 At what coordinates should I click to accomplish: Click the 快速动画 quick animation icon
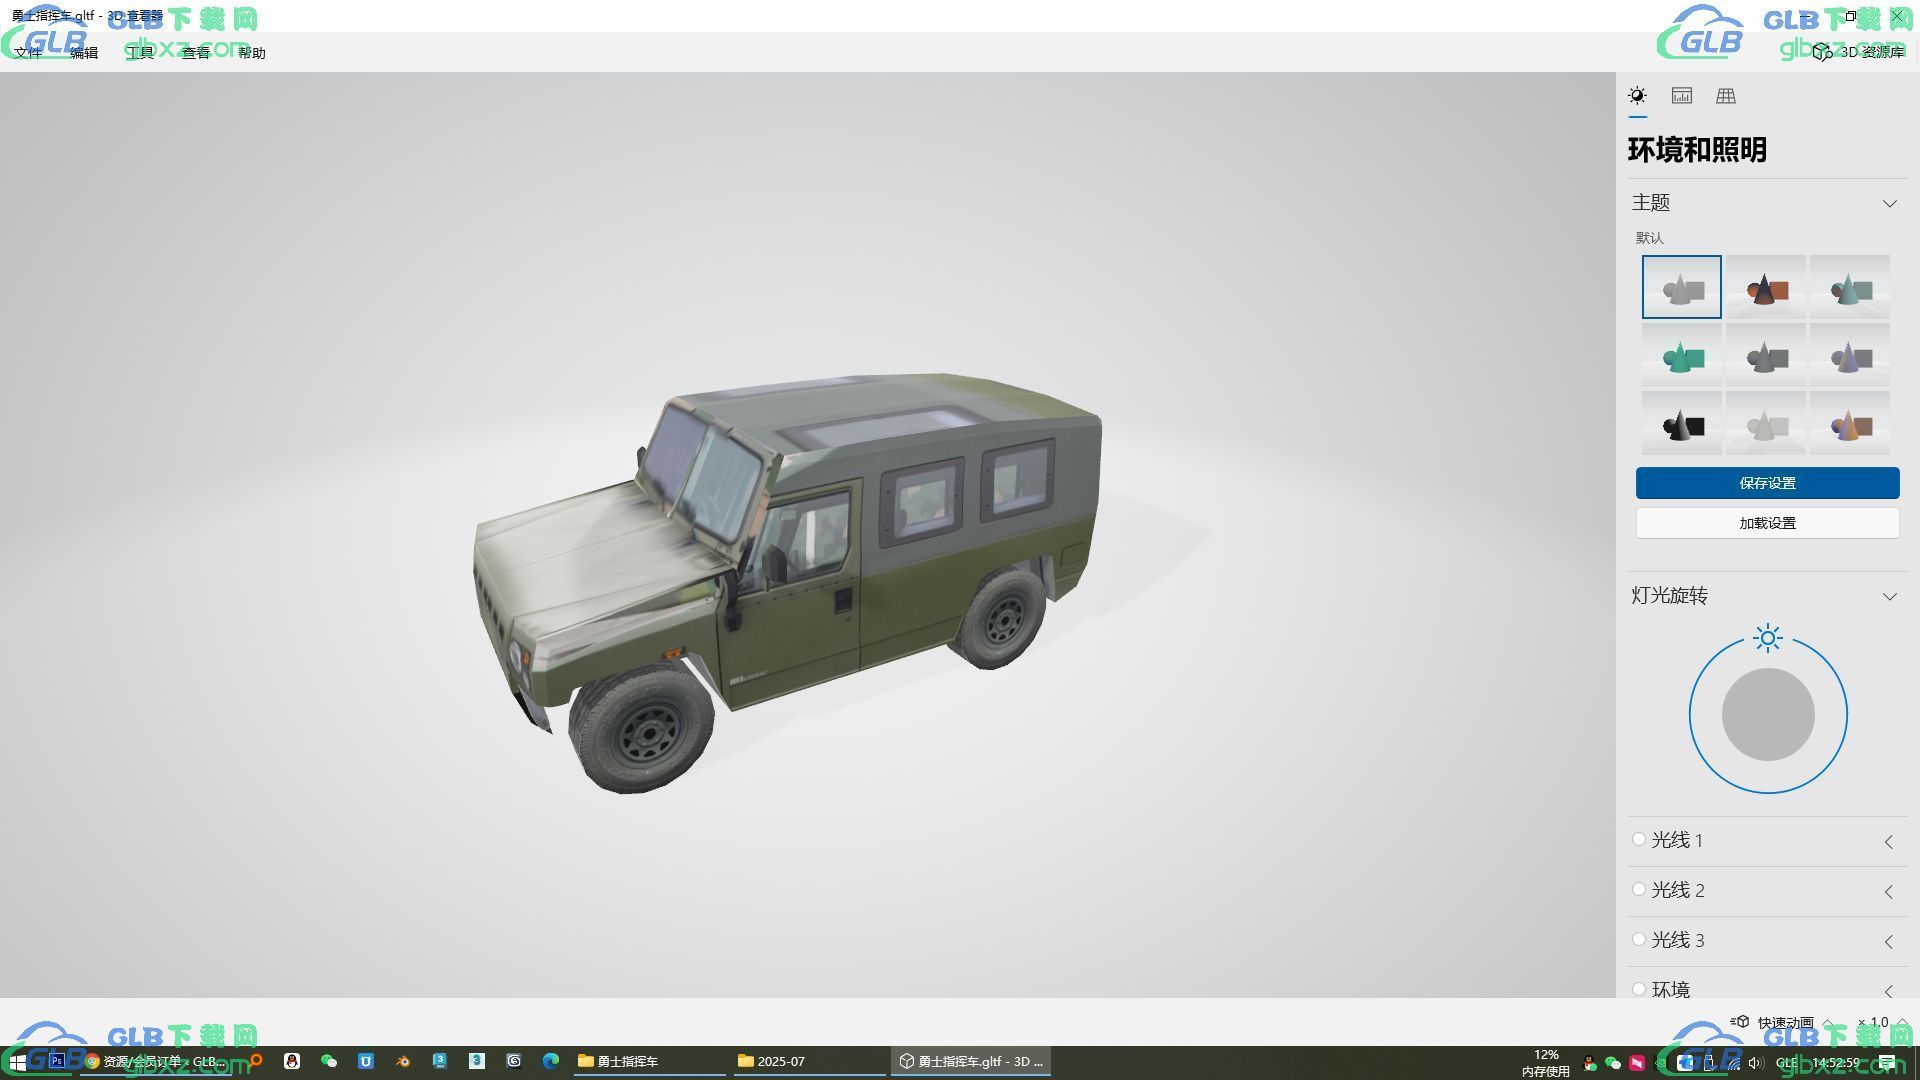click(x=1741, y=1022)
